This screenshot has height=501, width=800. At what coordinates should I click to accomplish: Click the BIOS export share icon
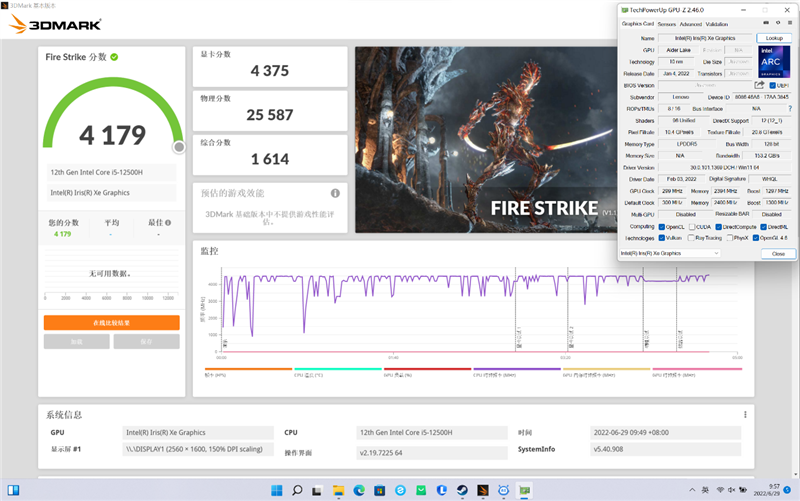coord(759,85)
